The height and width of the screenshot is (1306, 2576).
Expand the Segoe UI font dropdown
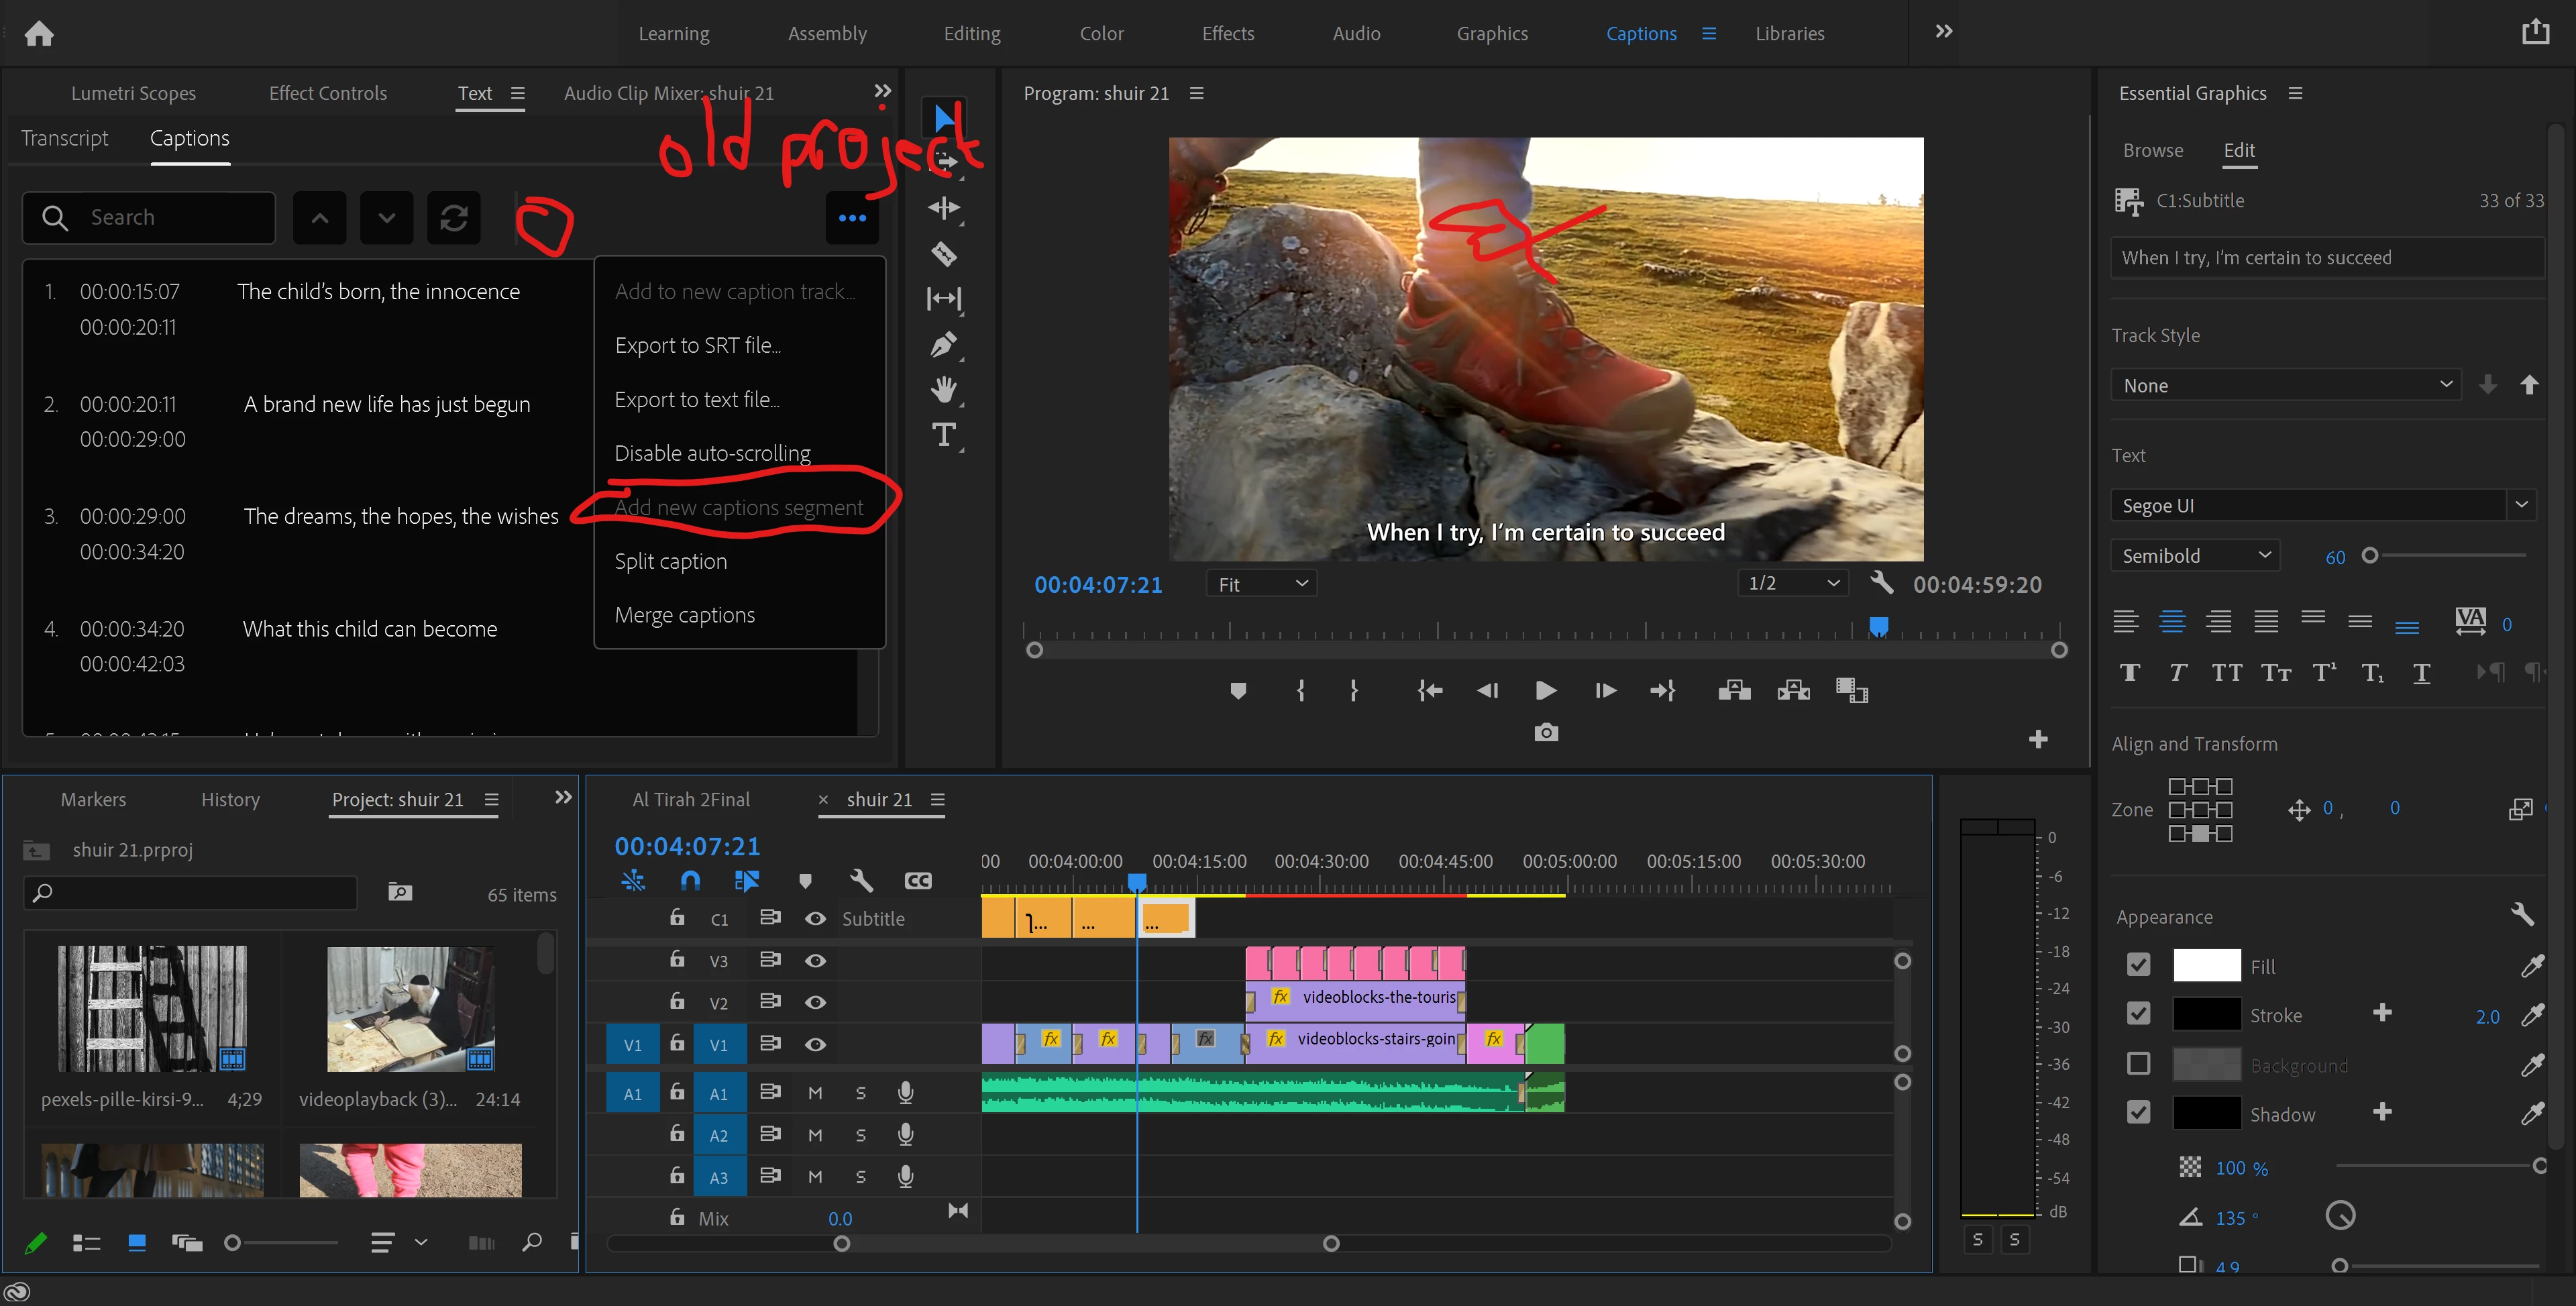pos(2520,505)
